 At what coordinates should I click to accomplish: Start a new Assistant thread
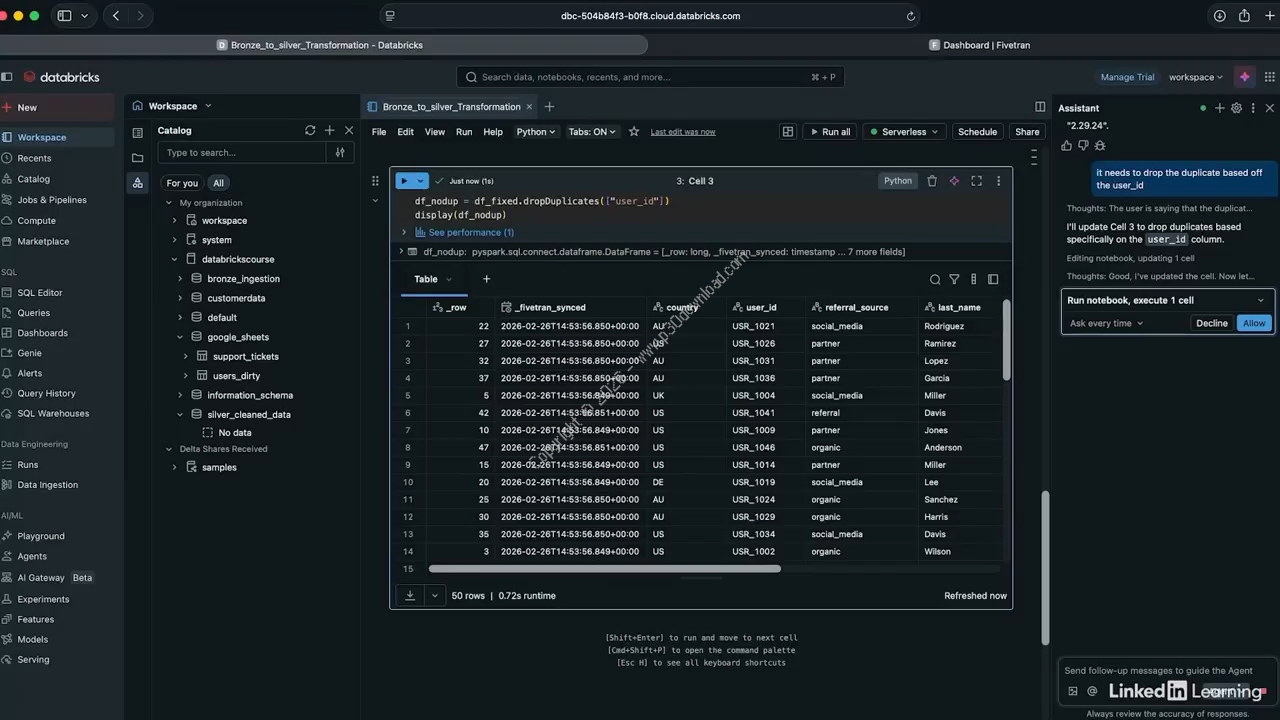click(x=1219, y=108)
